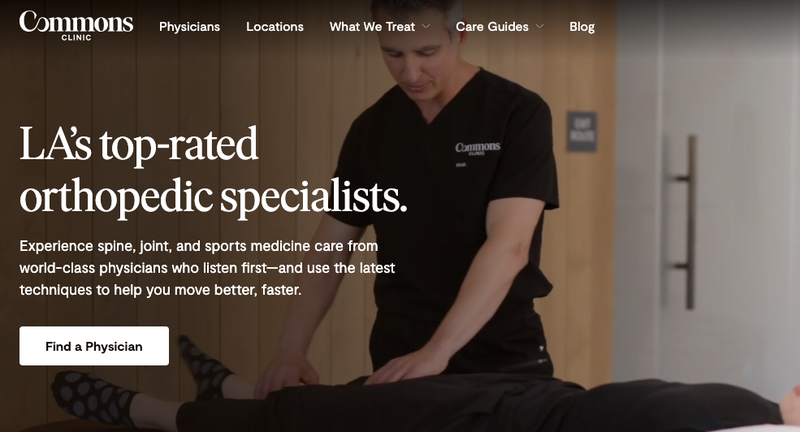The height and width of the screenshot is (432, 800).
Task: Go to the Locations nav link
Action: 274,27
